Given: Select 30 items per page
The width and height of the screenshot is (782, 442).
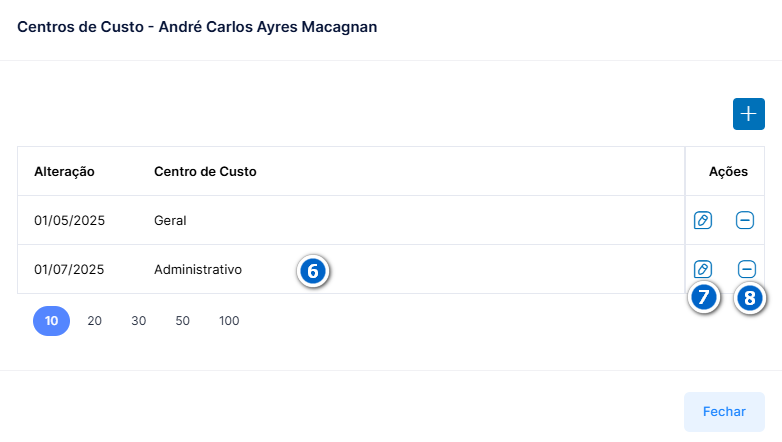Looking at the screenshot, I should click(139, 321).
